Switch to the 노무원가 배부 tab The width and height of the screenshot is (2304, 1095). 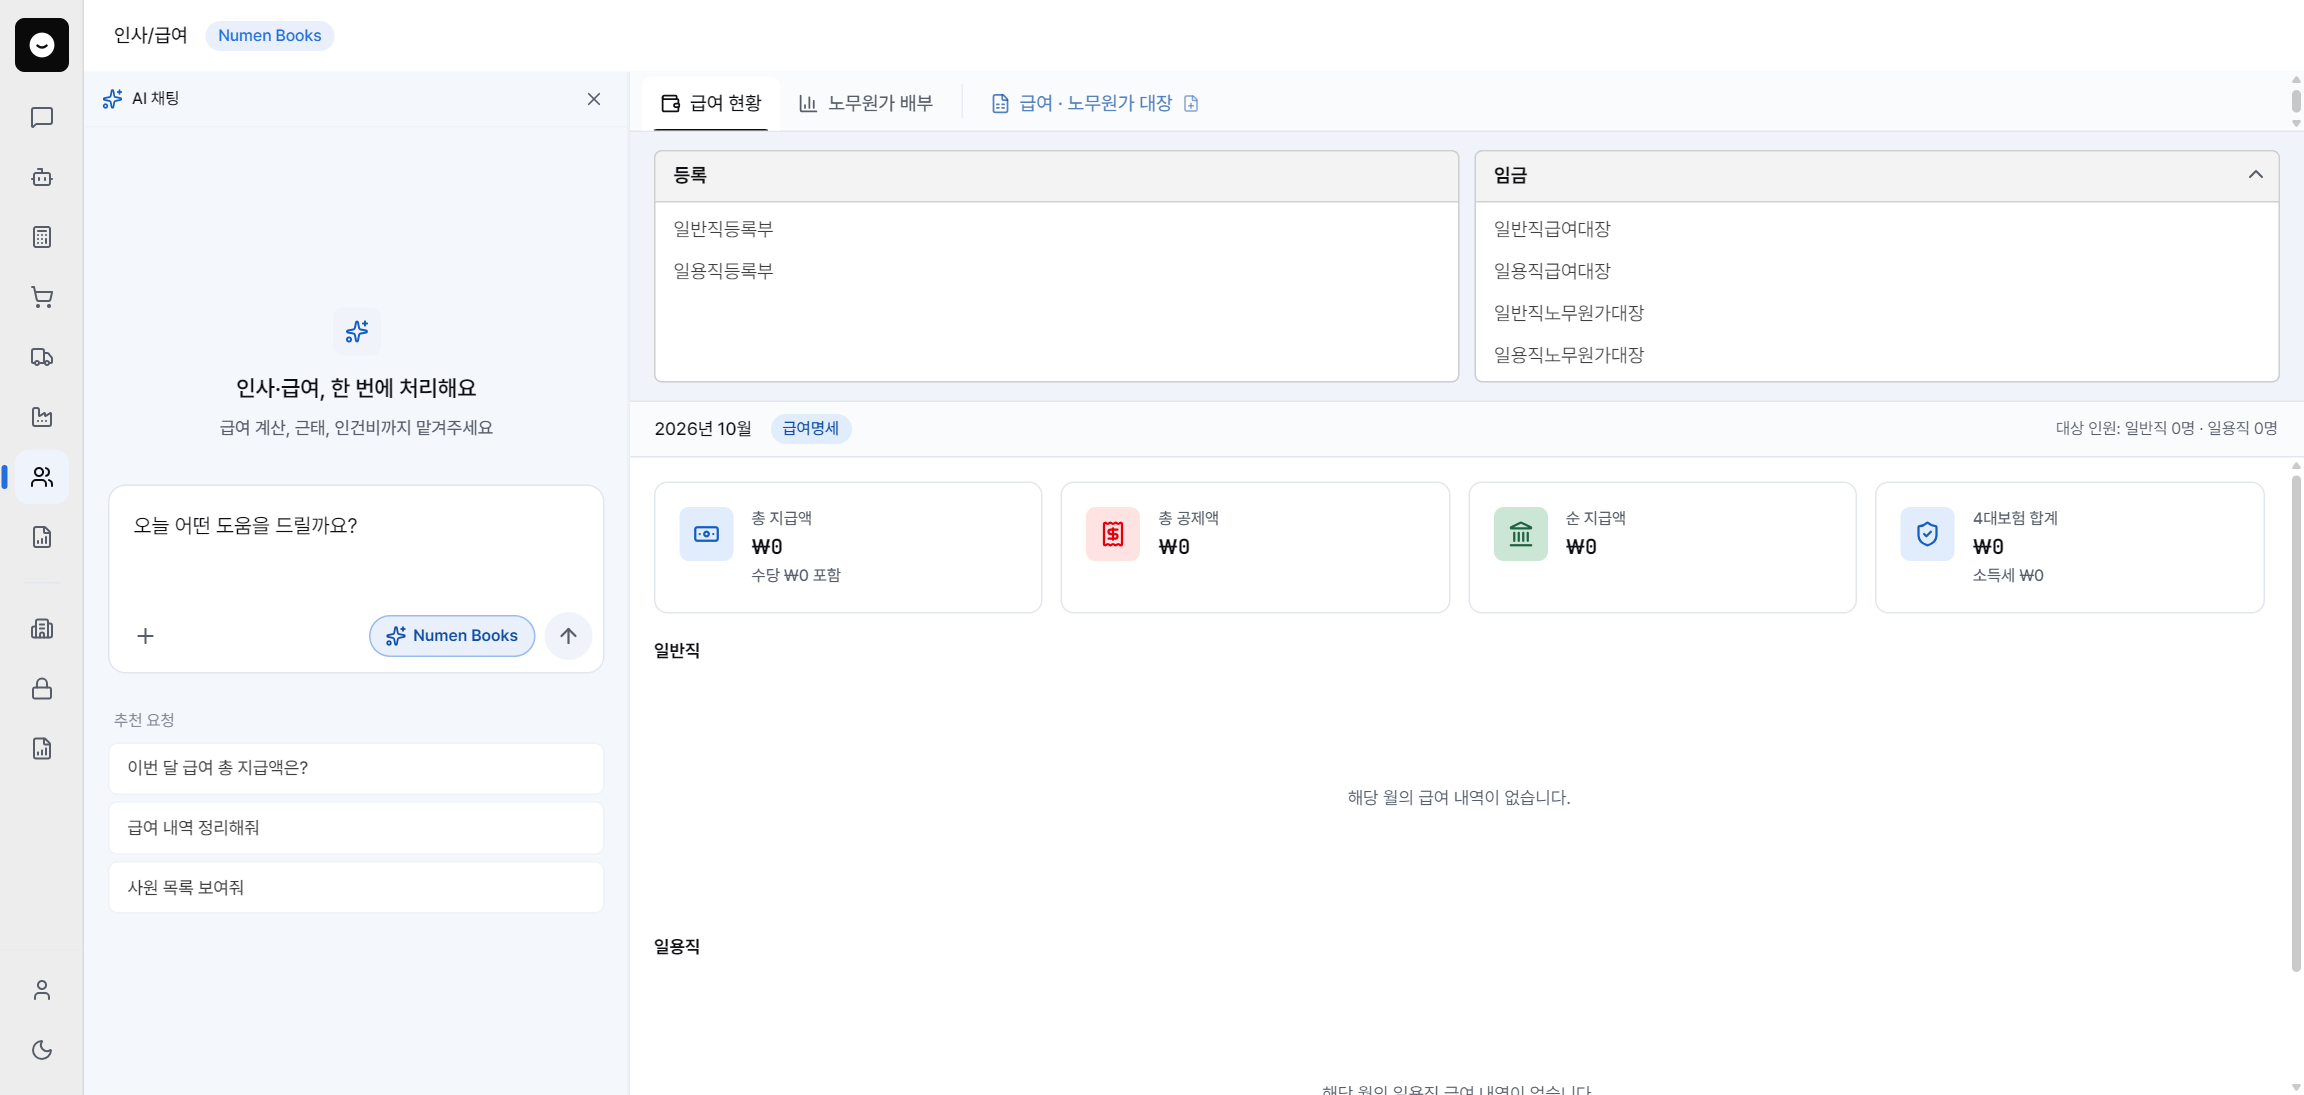[866, 103]
